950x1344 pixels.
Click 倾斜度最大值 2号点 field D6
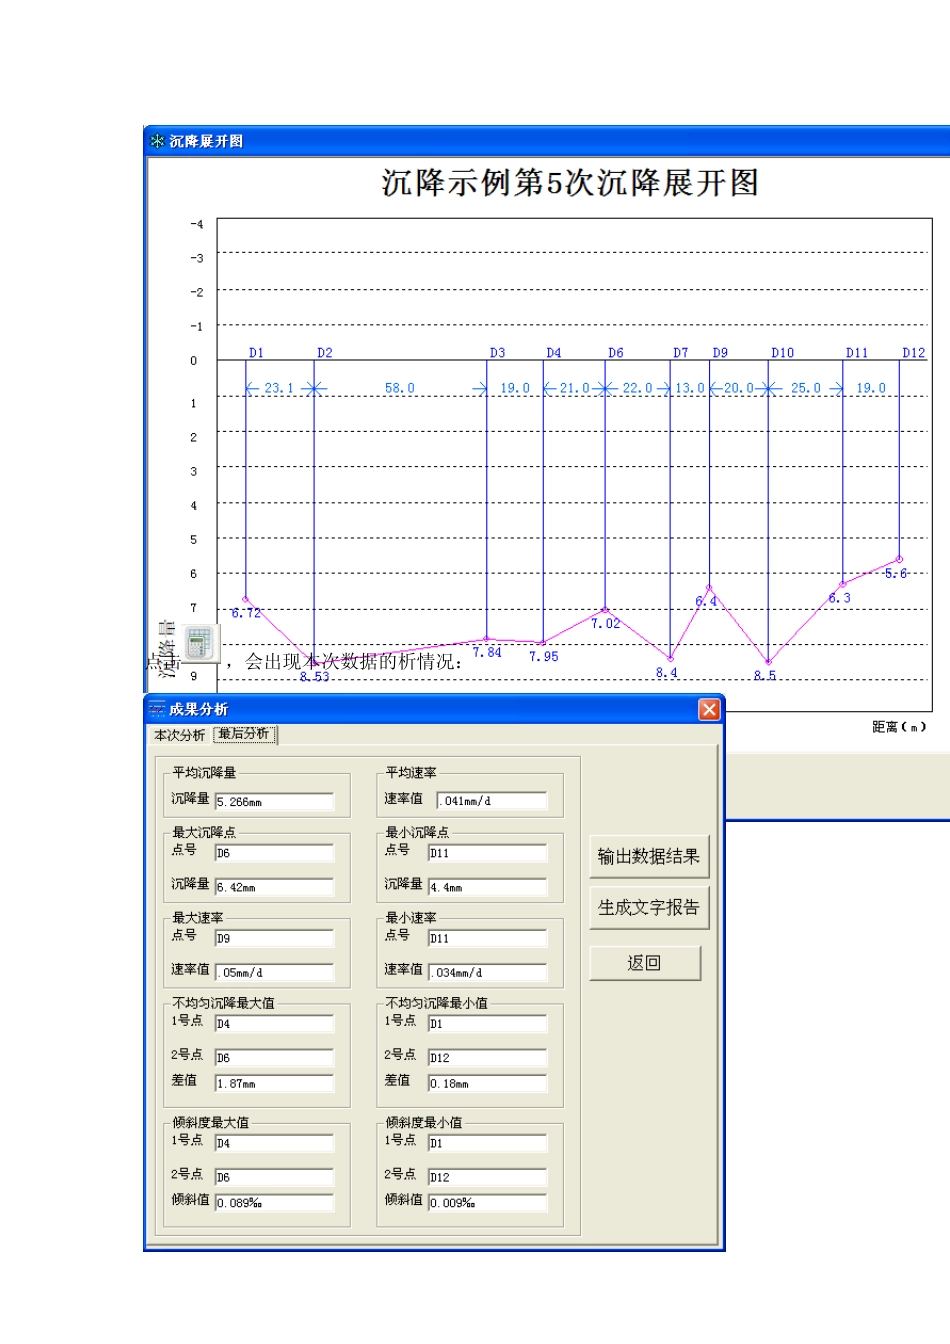(274, 1177)
